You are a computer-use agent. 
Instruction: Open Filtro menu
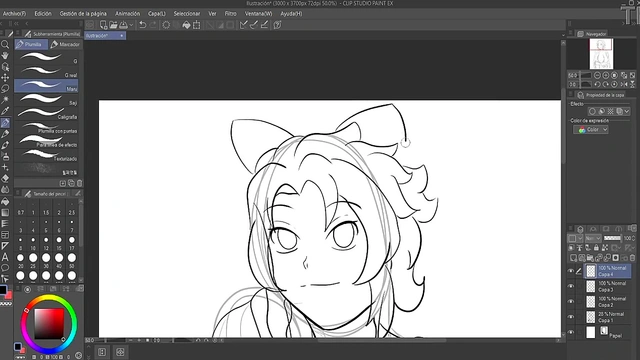(x=231, y=13)
